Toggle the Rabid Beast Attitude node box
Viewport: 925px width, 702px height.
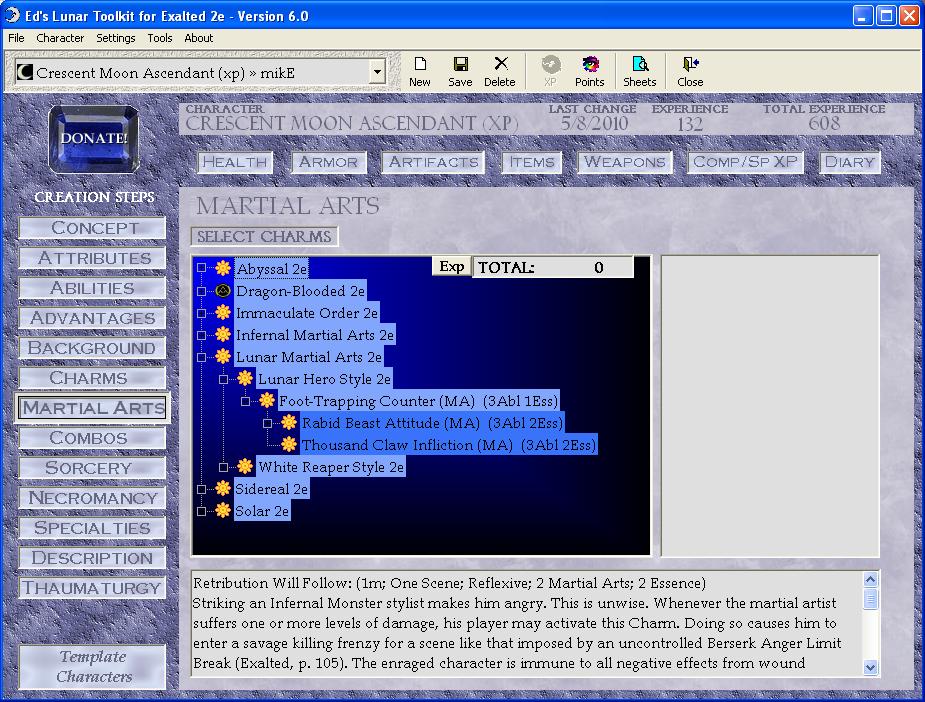pos(268,423)
